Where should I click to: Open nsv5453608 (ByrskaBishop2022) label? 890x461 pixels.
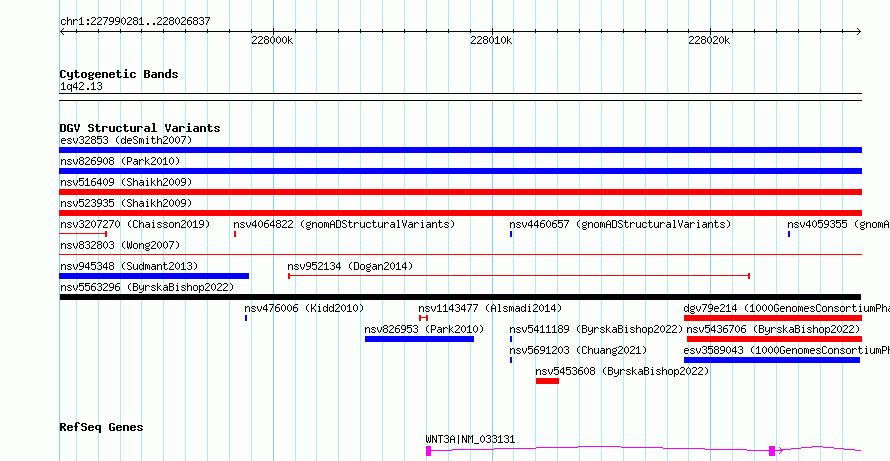[x=622, y=371]
